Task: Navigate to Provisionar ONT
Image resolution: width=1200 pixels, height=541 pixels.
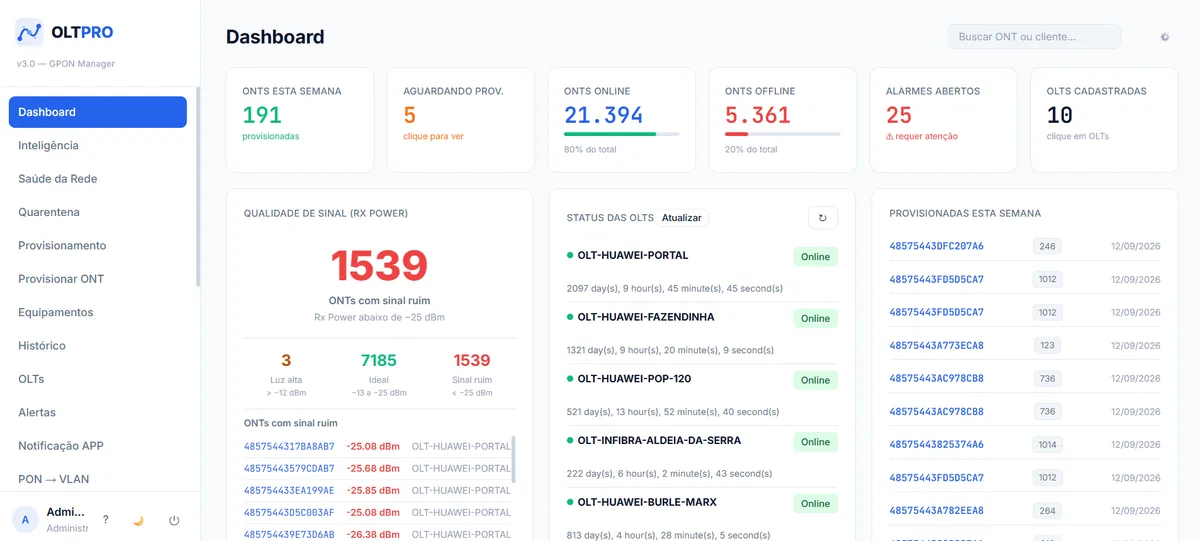Action: (98, 279)
